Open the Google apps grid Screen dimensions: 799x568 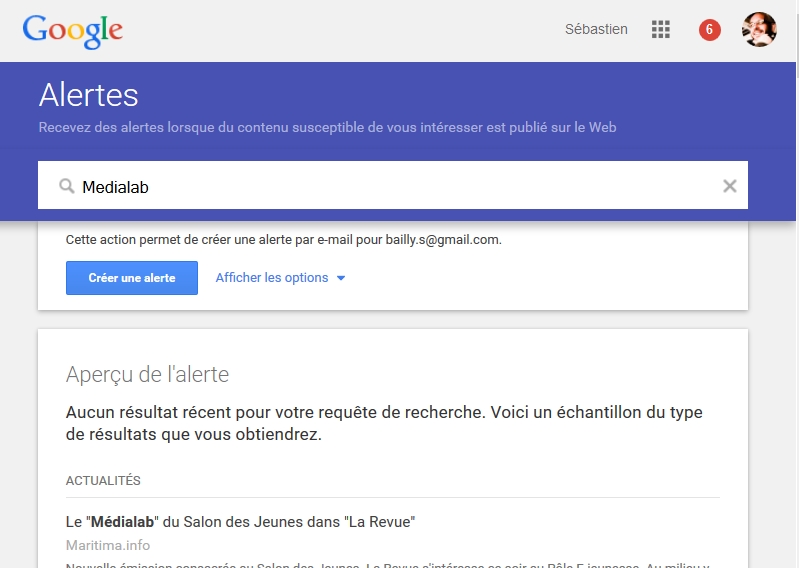(x=660, y=30)
